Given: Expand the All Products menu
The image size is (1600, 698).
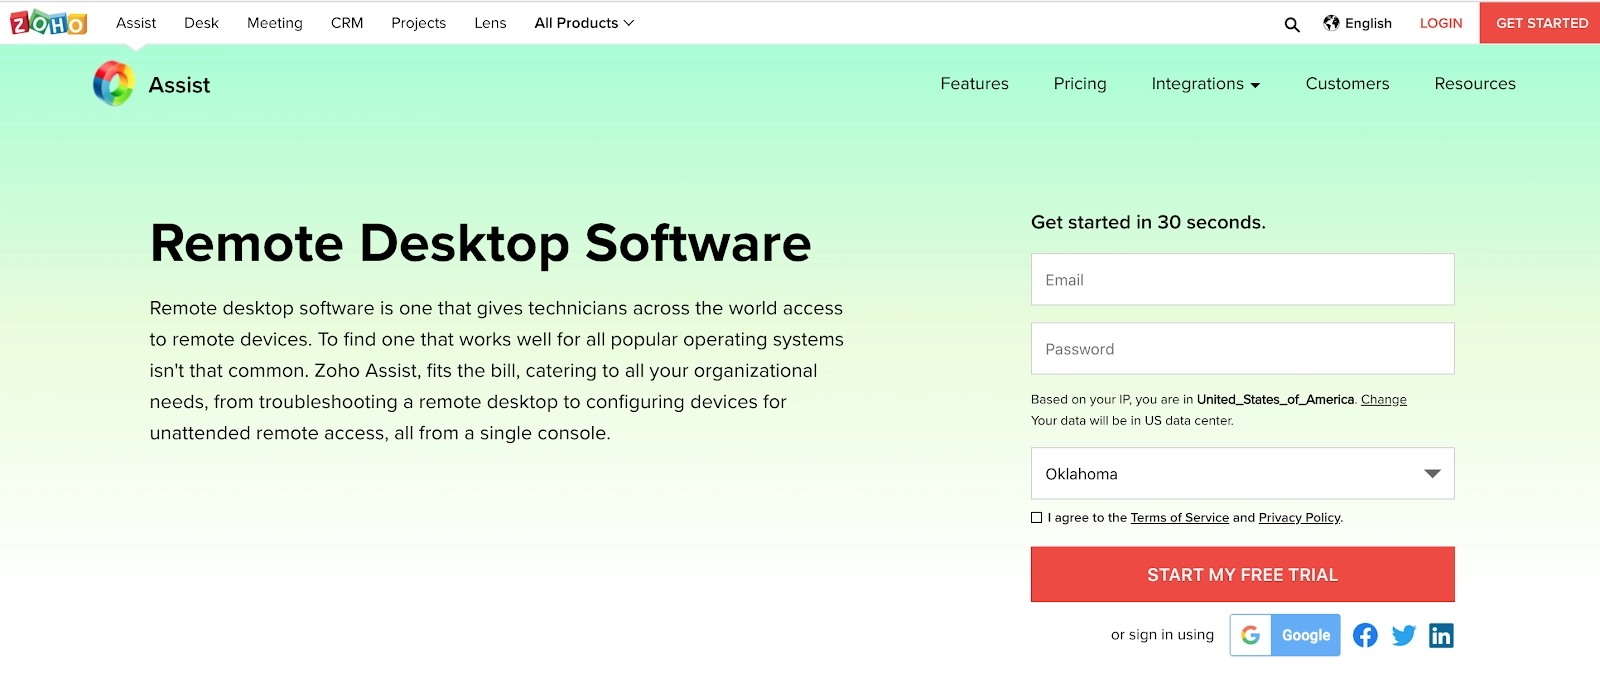Looking at the screenshot, I should pos(584,23).
